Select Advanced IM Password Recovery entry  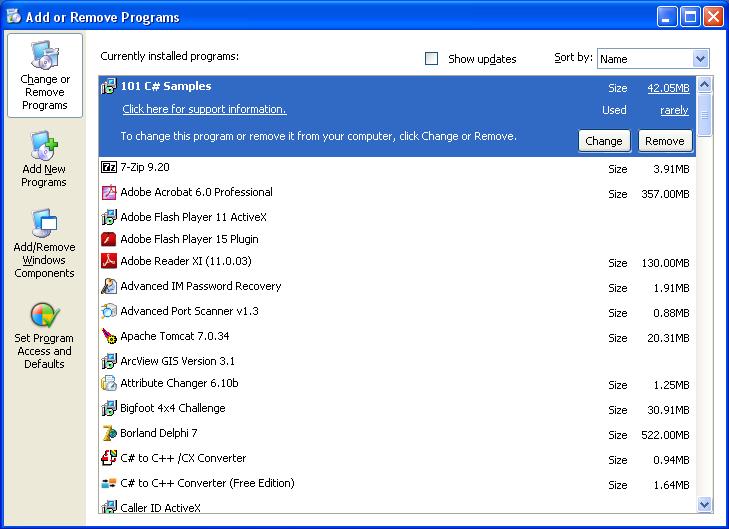point(397,286)
